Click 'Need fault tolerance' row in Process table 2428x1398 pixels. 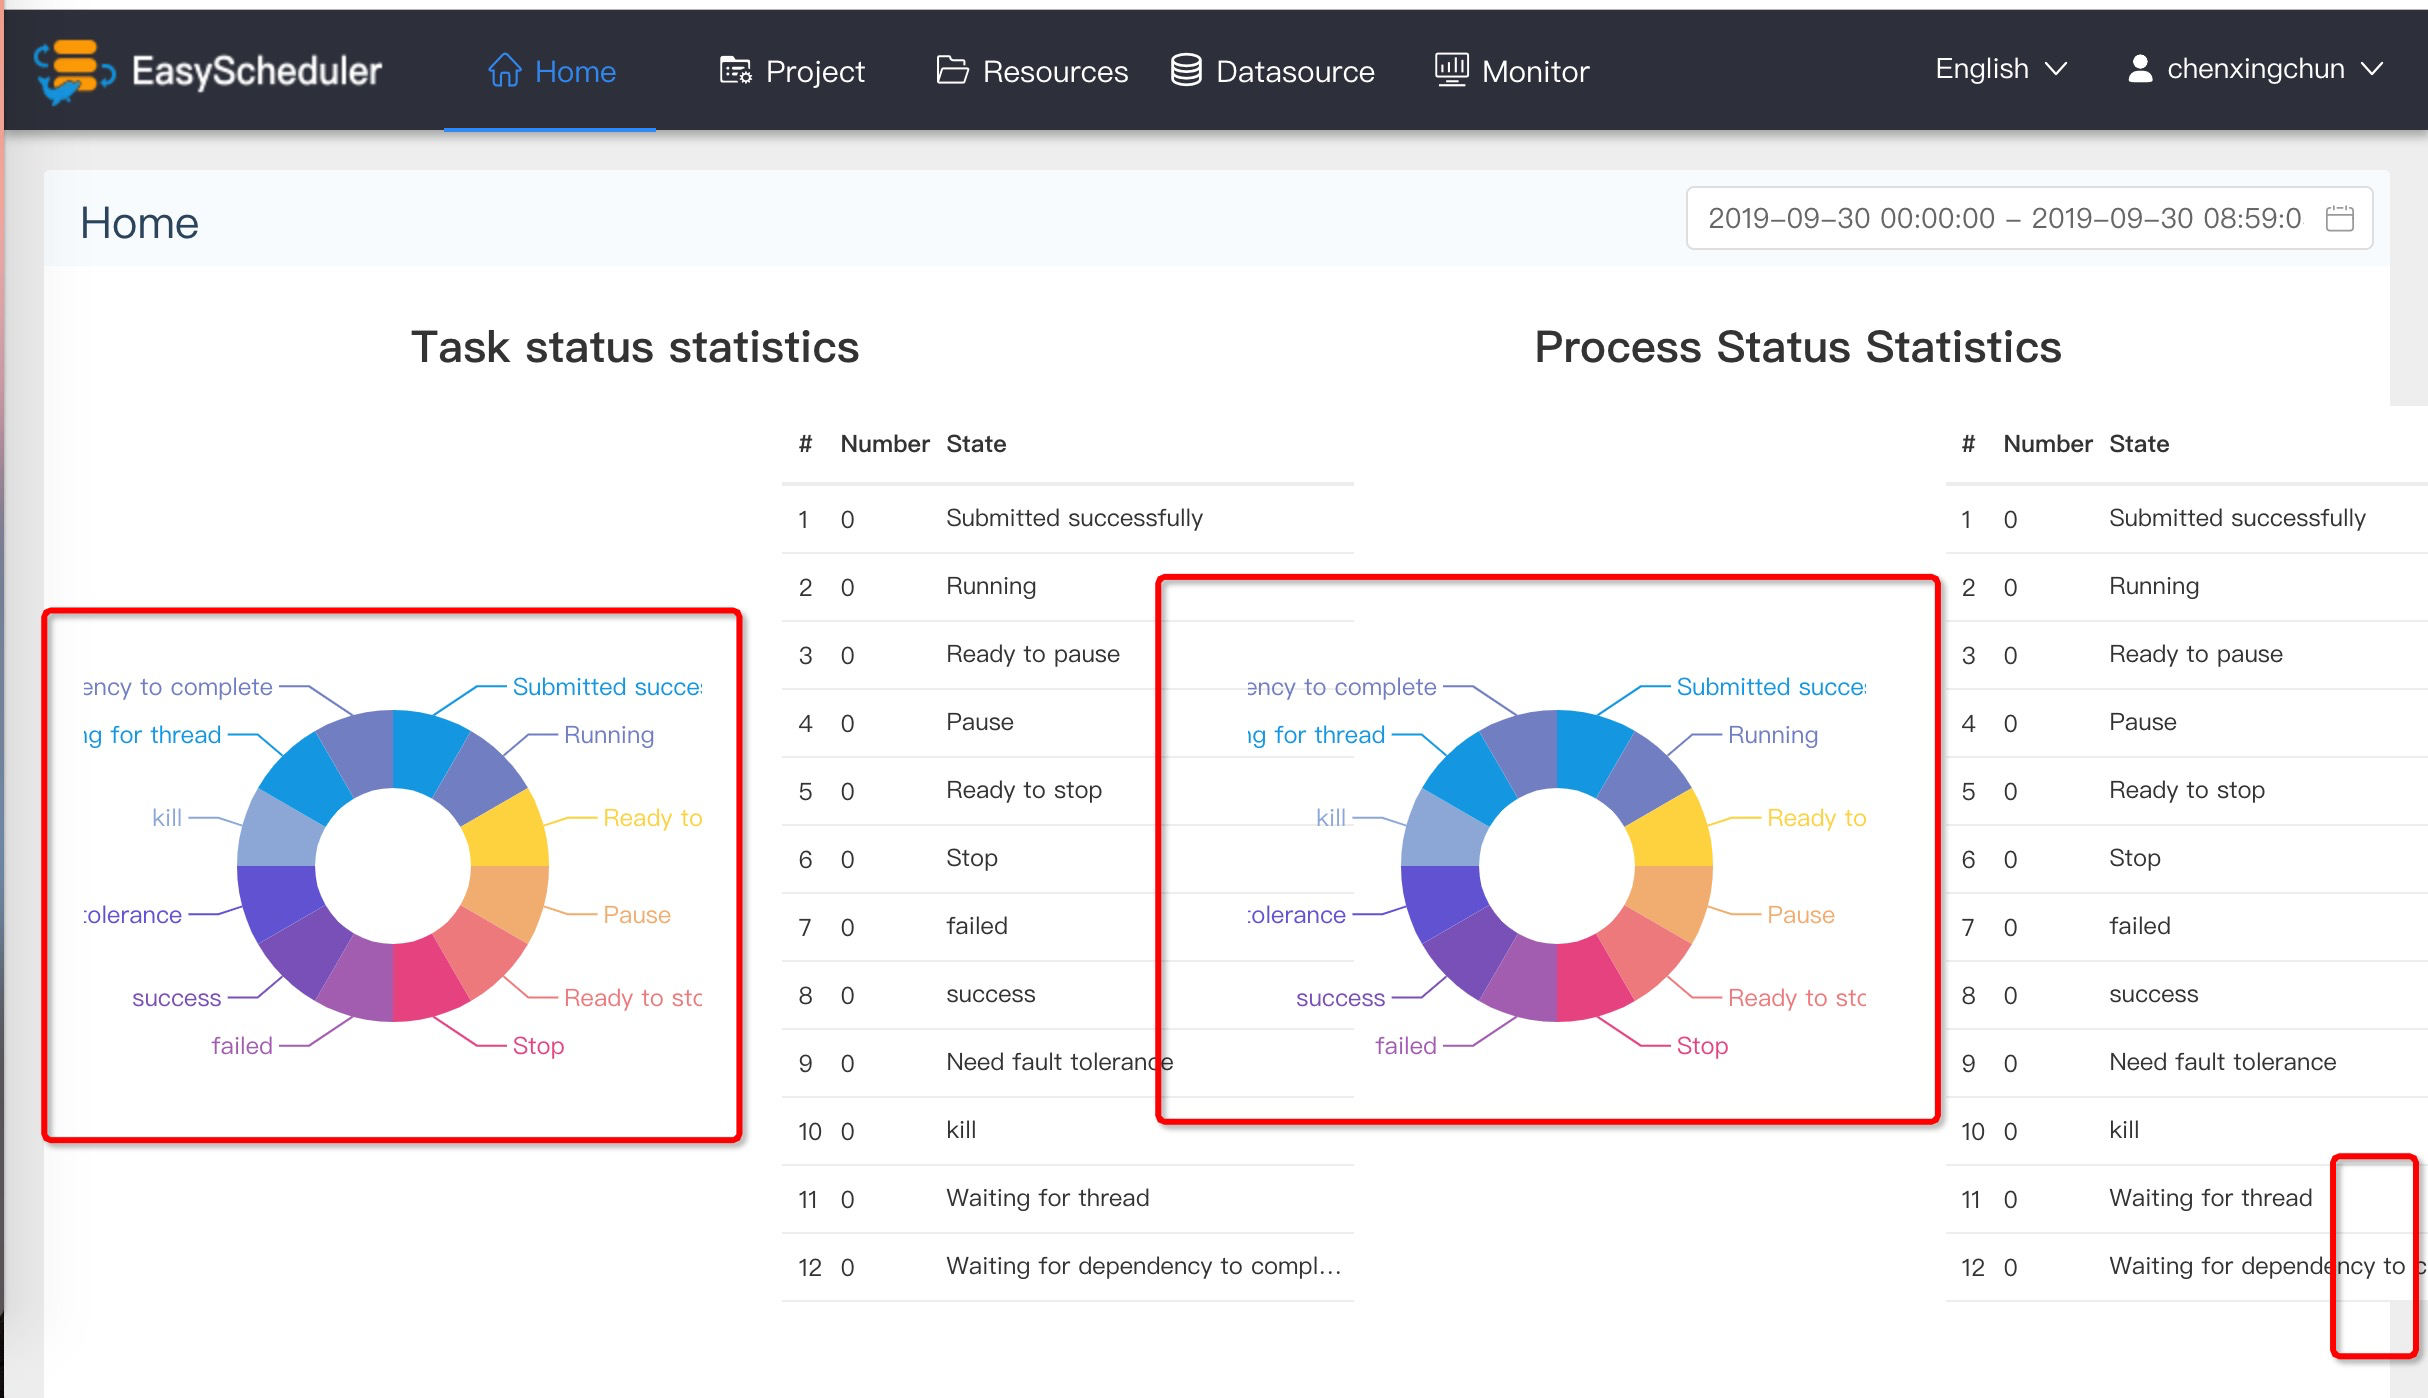click(2221, 1062)
